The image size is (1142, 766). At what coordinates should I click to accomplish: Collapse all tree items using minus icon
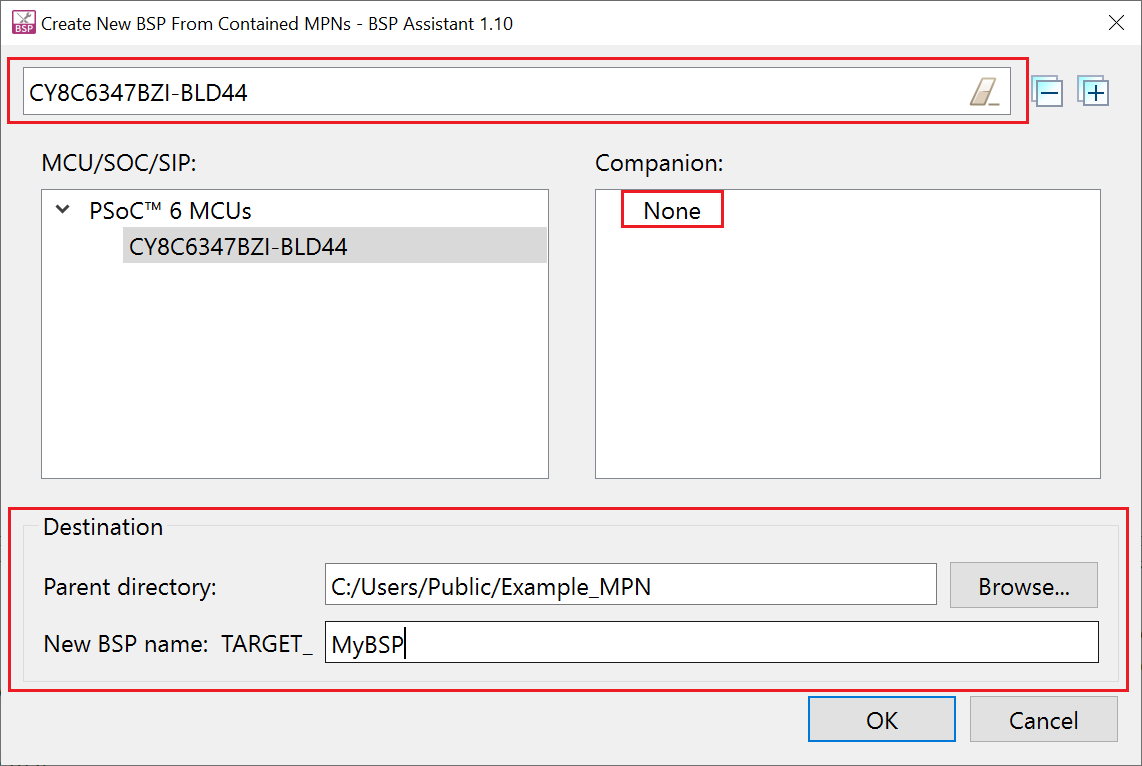(1047, 92)
